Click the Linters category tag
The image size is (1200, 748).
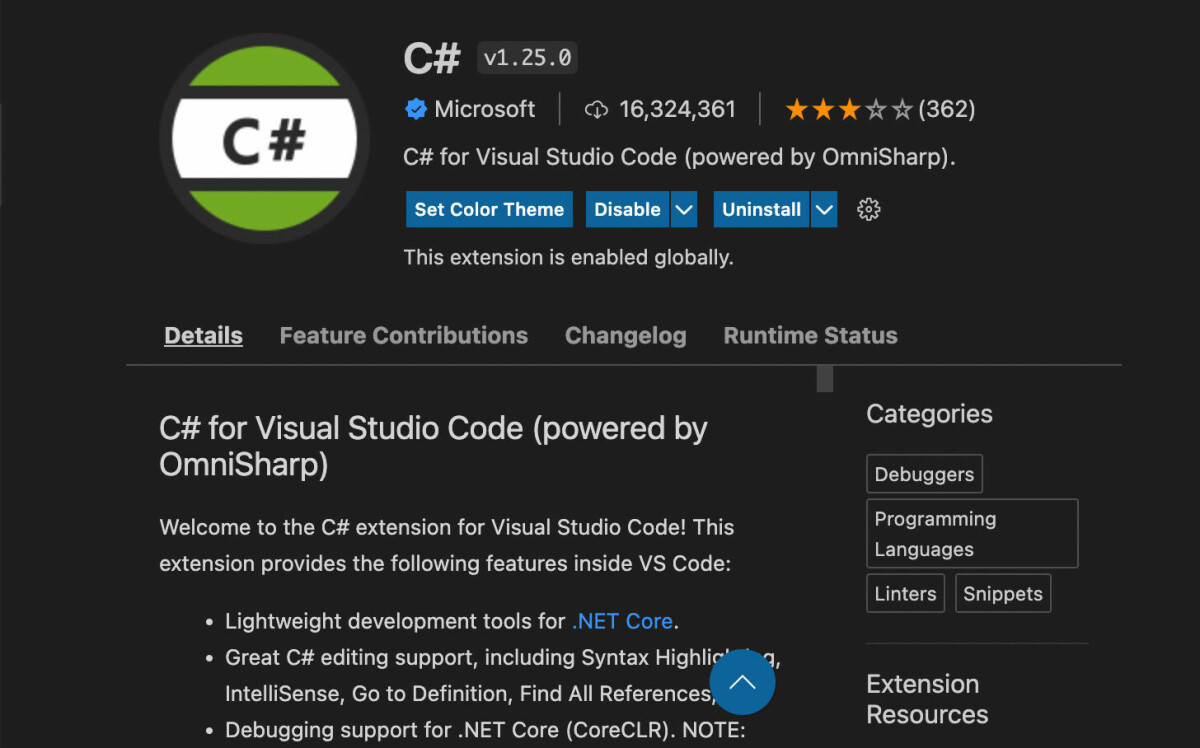(x=905, y=593)
